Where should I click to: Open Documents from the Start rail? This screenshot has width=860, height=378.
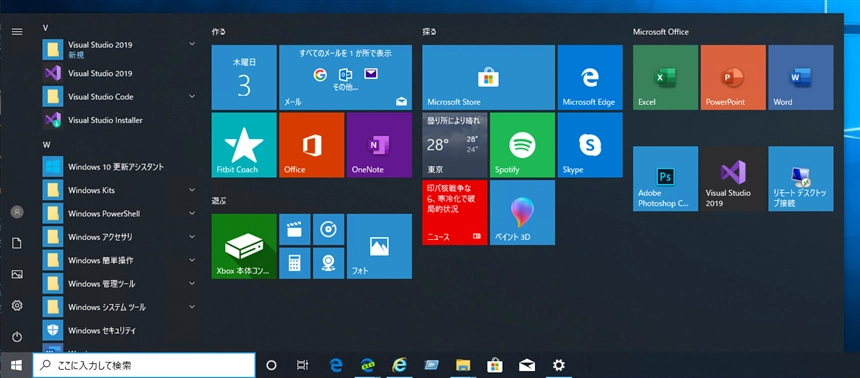(17, 243)
